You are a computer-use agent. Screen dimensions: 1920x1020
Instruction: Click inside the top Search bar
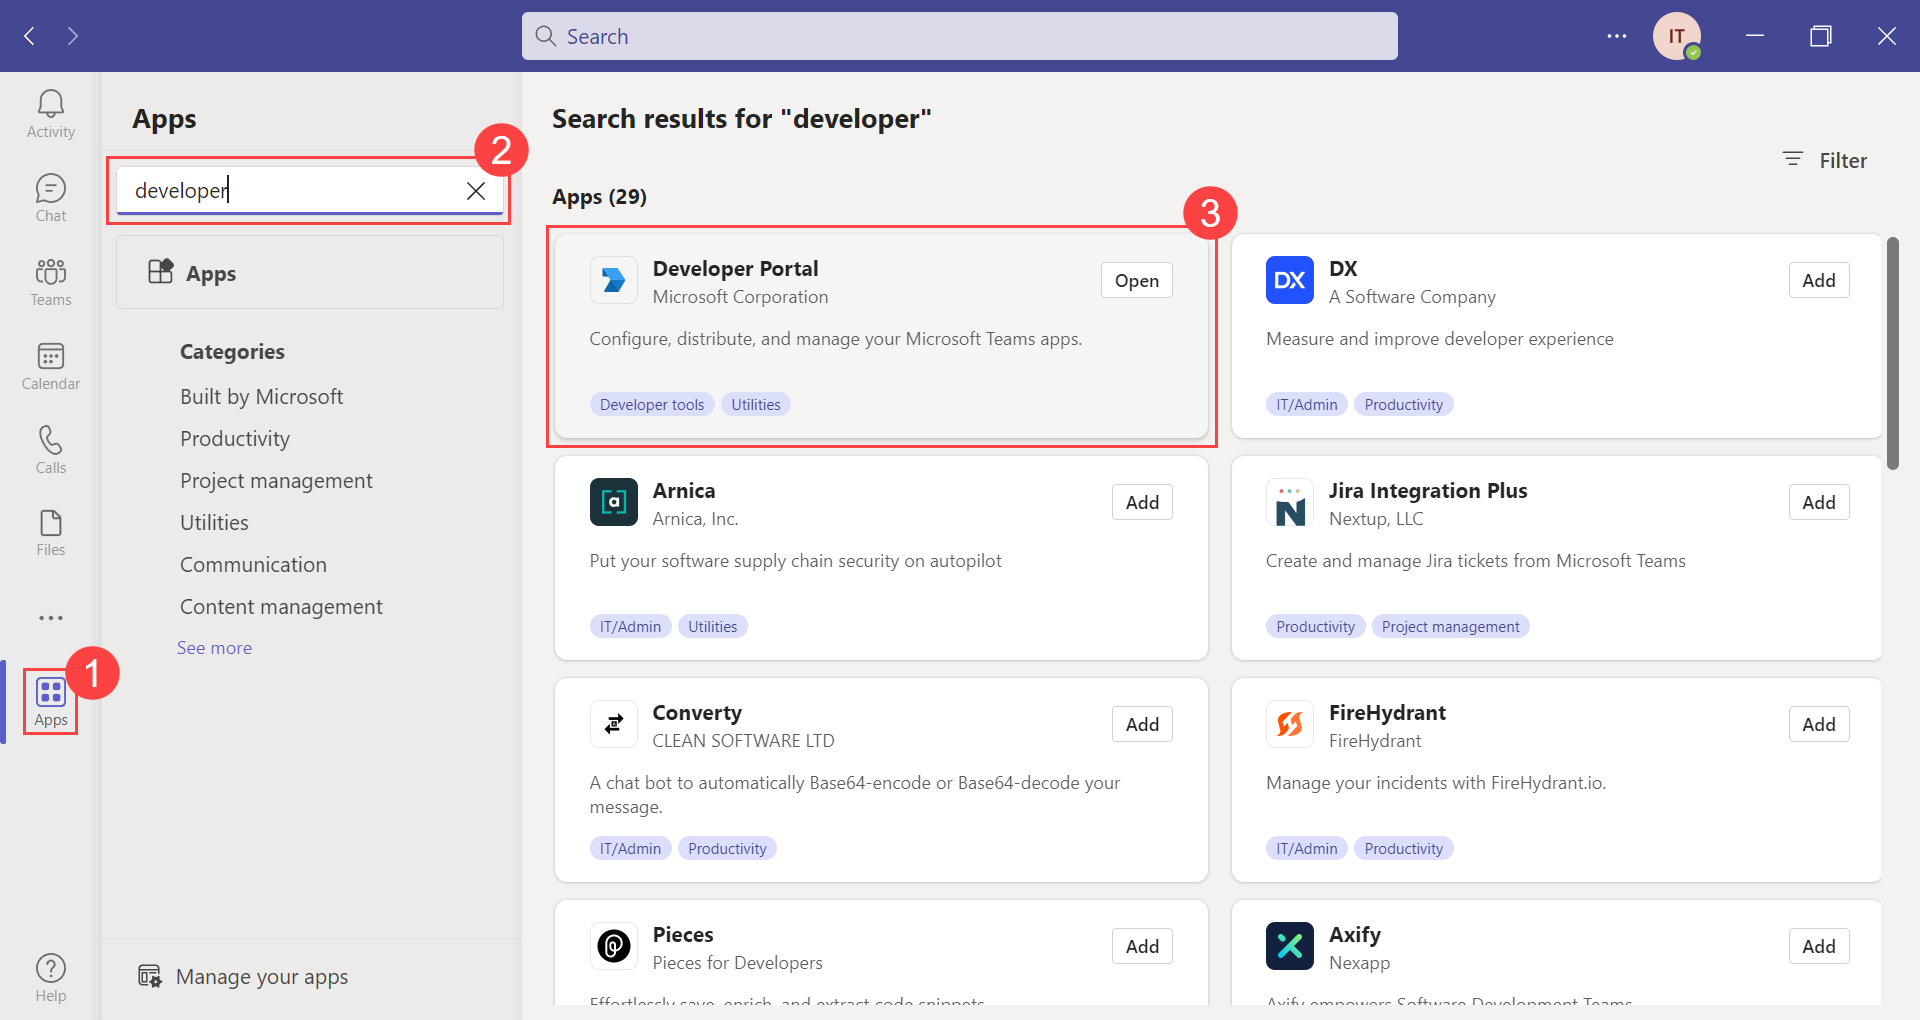[958, 36]
